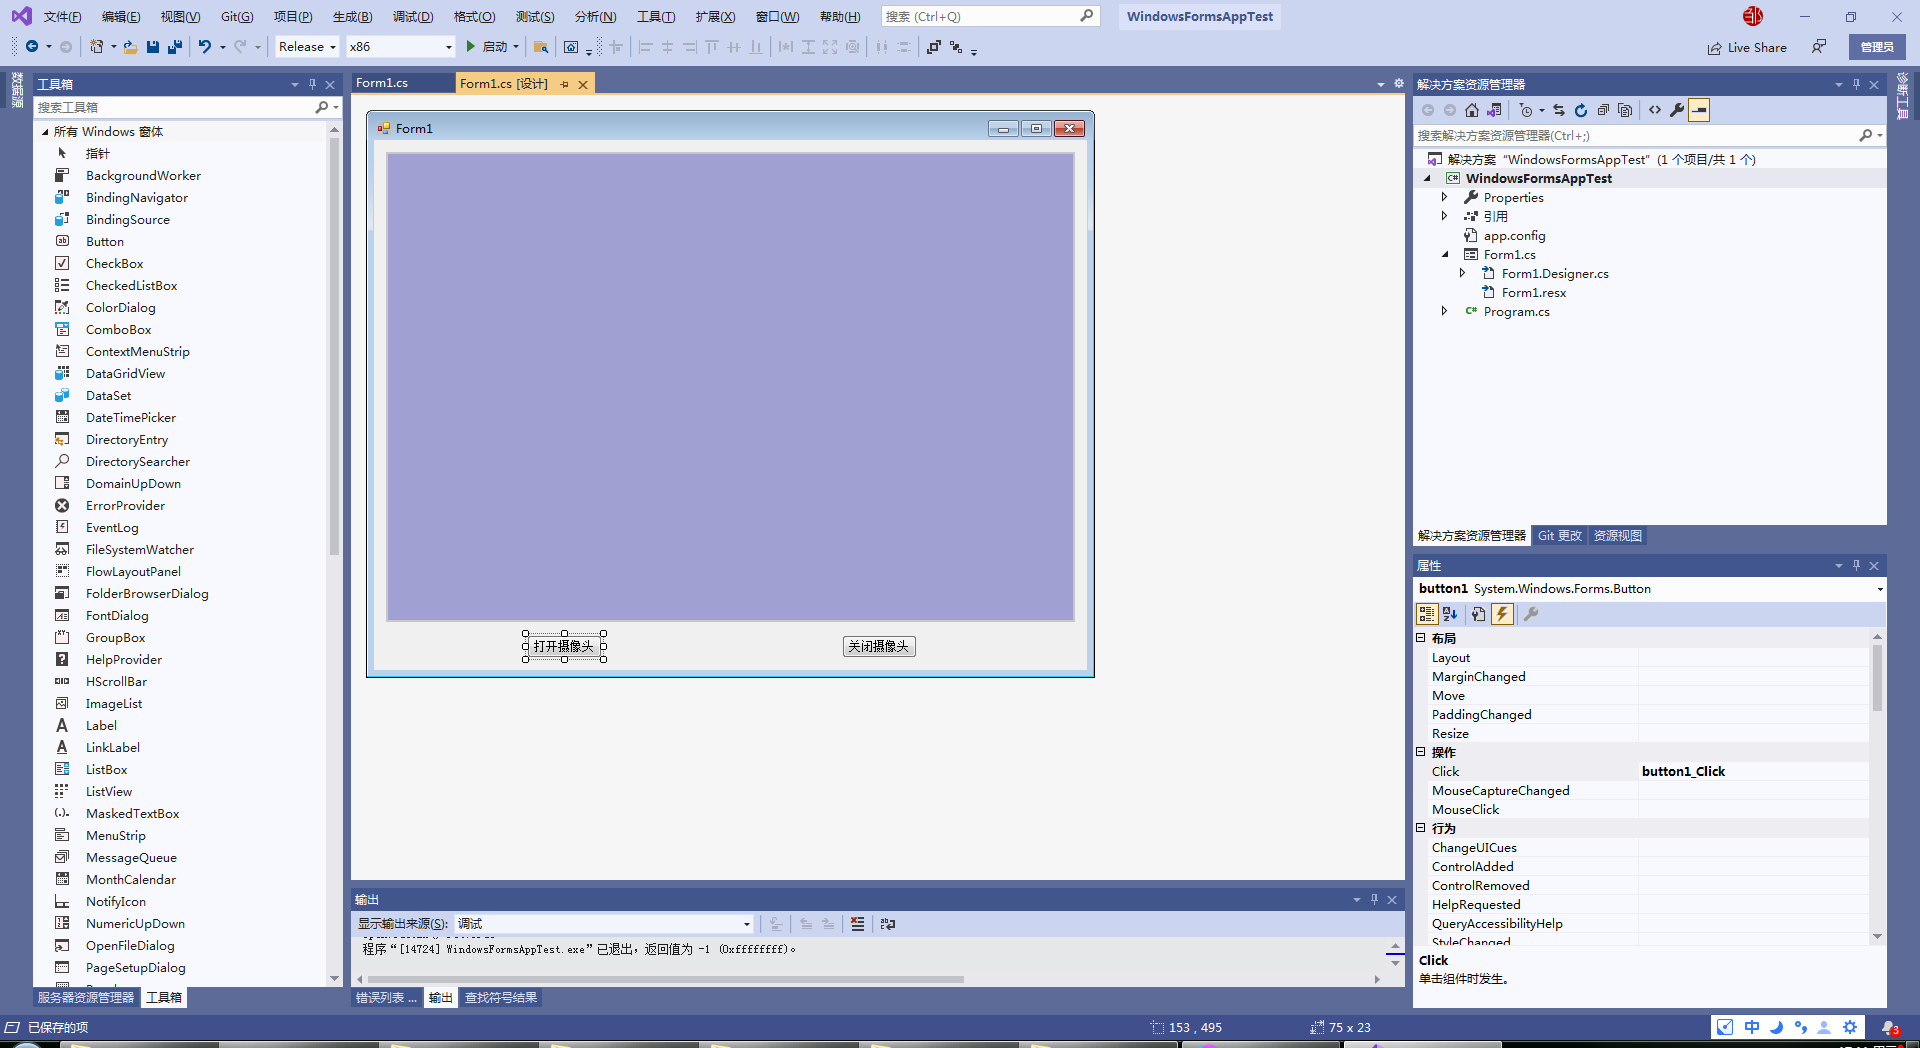The height and width of the screenshot is (1048, 1920).
Task: Toggle Word Wrap in Output panel
Action: point(888,924)
